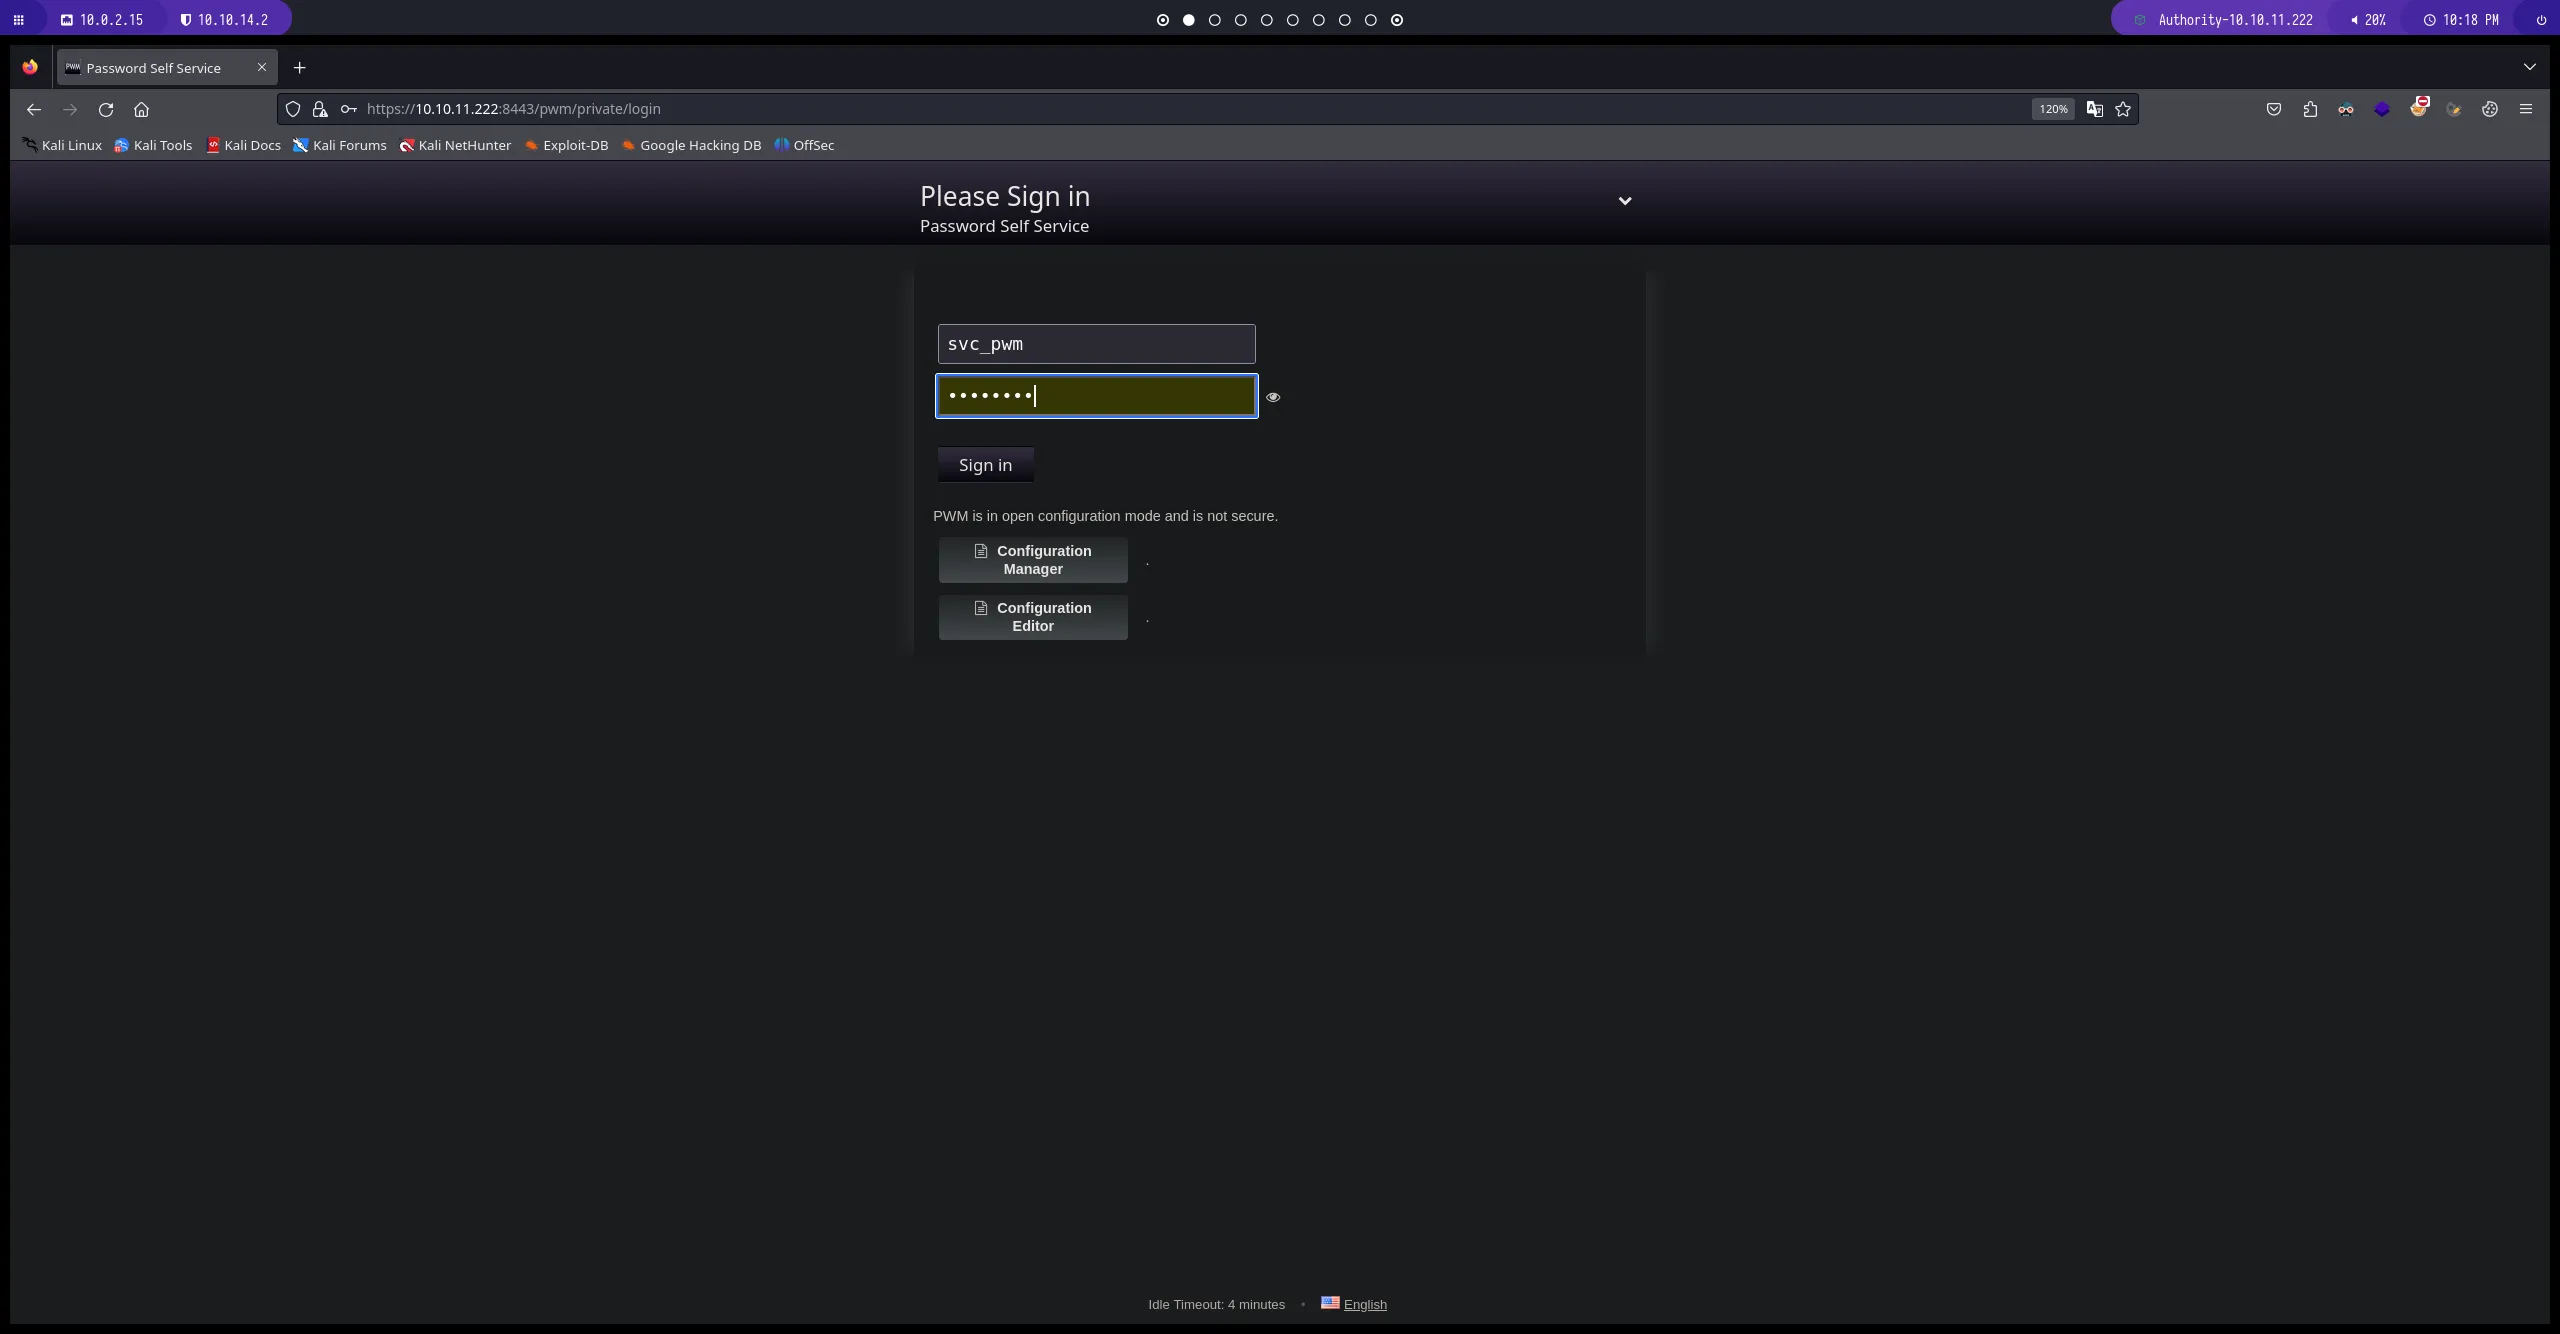Viewport: 2560px width, 1334px height.
Task: Expand the header chevron dropdown
Action: [1625, 201]
